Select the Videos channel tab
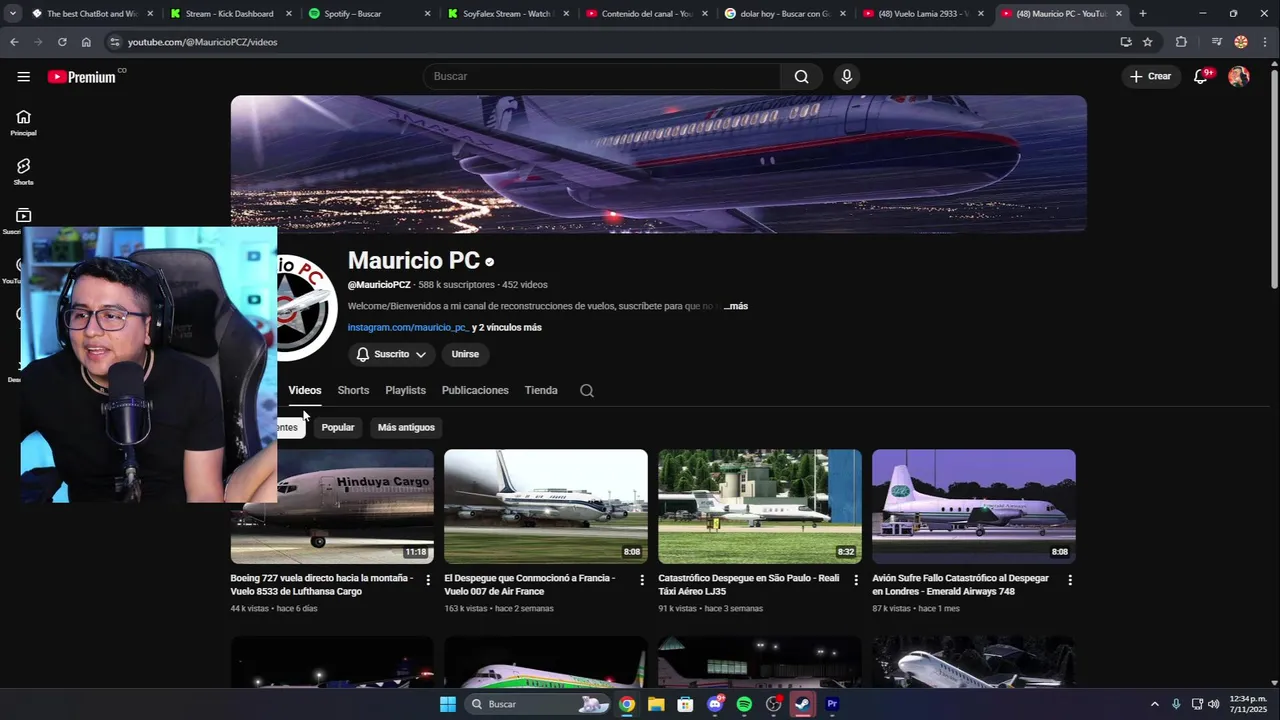1280x720 pixels. [x=305, y=390]
